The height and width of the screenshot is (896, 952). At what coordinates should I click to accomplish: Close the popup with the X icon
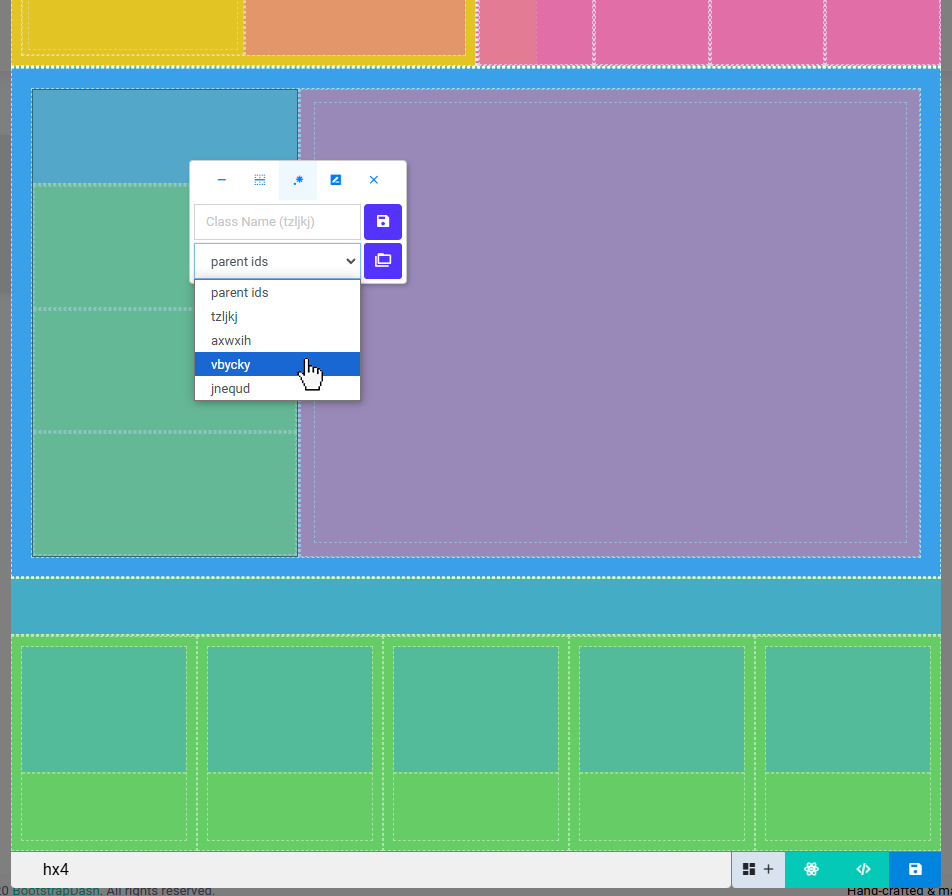(x=374, y=180)
